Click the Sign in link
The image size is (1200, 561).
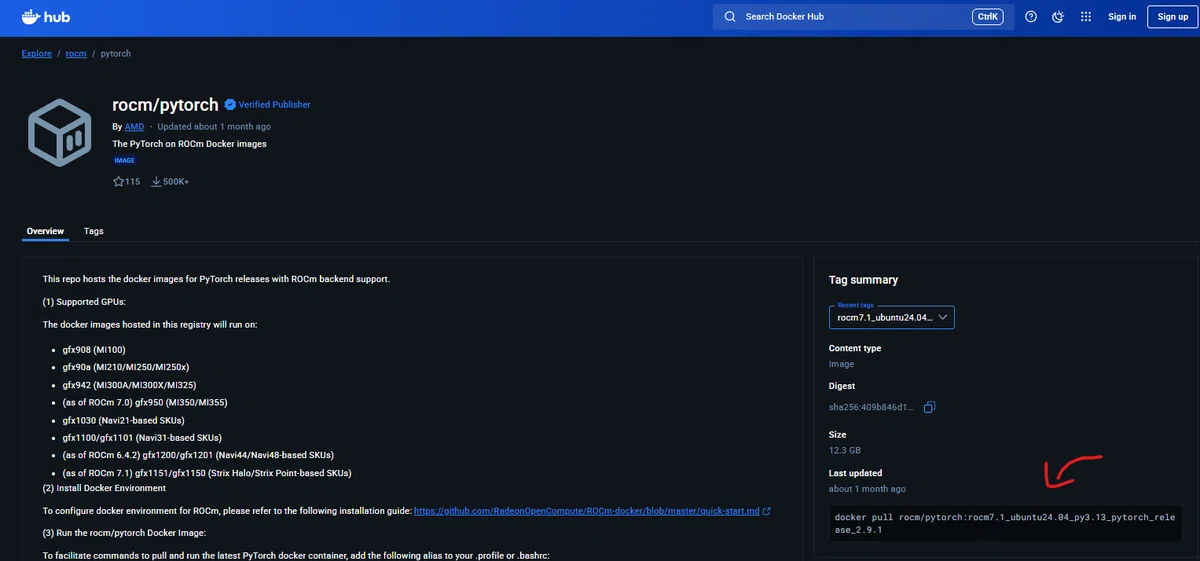[x=1122, y=17]
